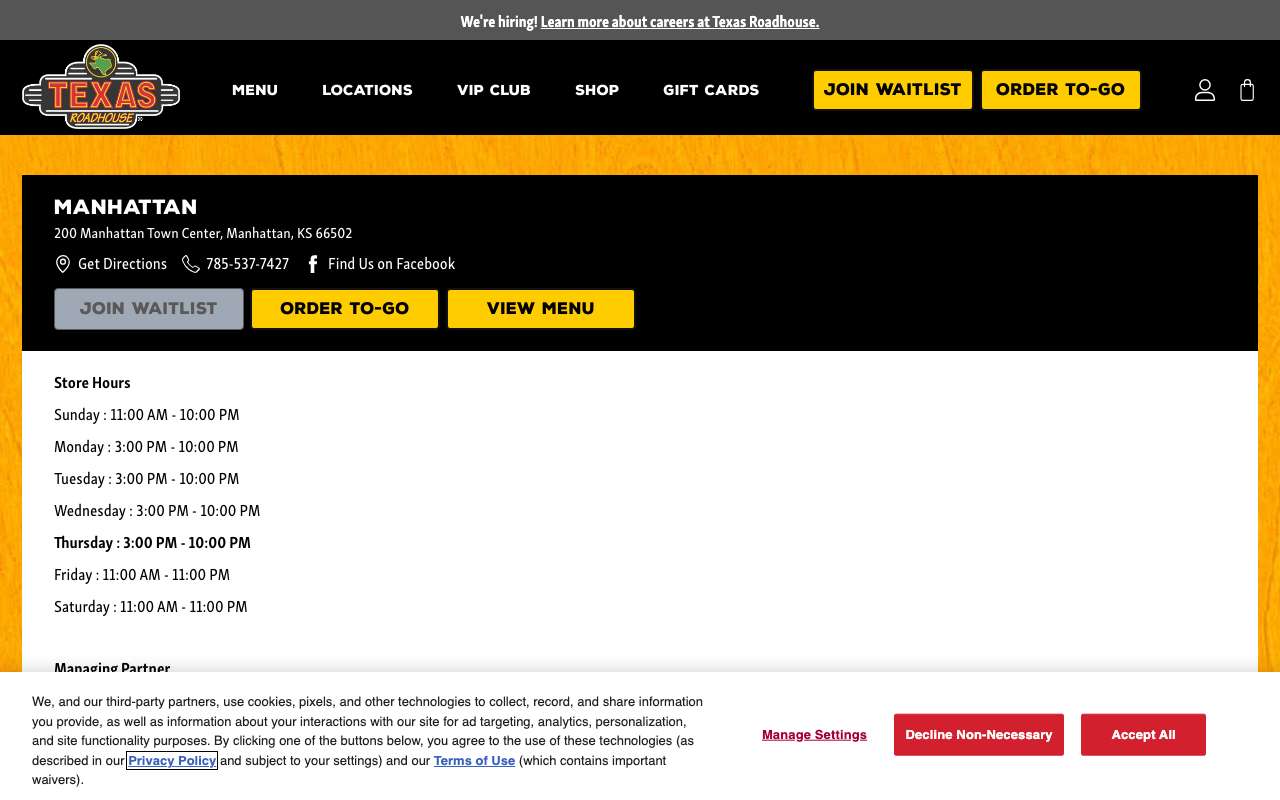1280x800 pixels.
Task: Go to LOCATIONS in the navigation
Action: (367, 90)
